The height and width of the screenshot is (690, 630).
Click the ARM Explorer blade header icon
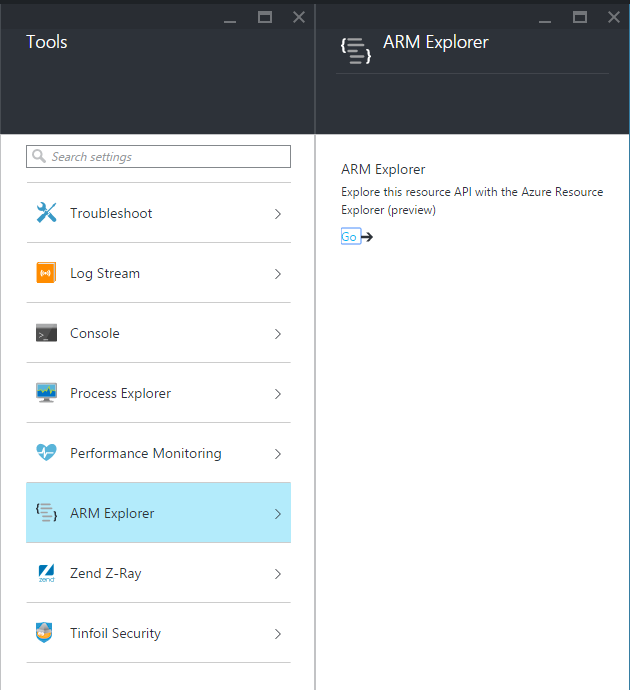click(356, 51)
